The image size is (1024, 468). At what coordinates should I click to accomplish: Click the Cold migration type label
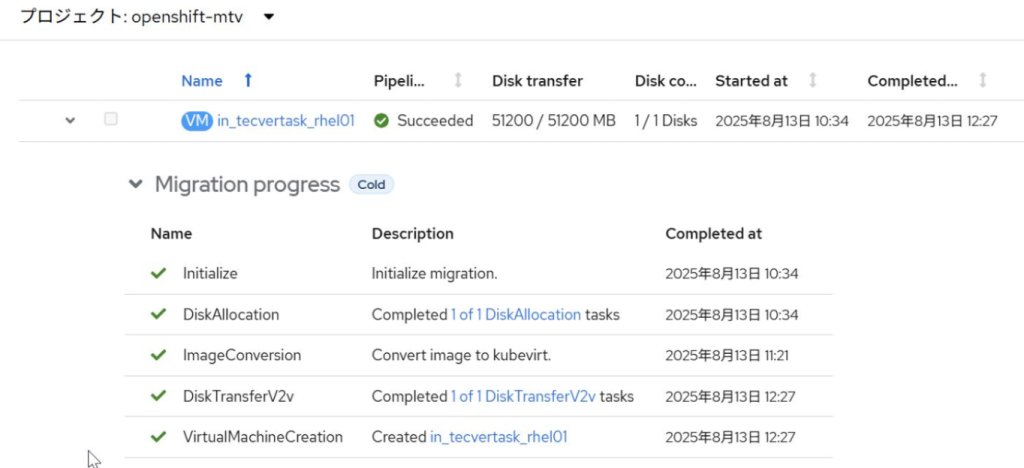coord(372,185)
